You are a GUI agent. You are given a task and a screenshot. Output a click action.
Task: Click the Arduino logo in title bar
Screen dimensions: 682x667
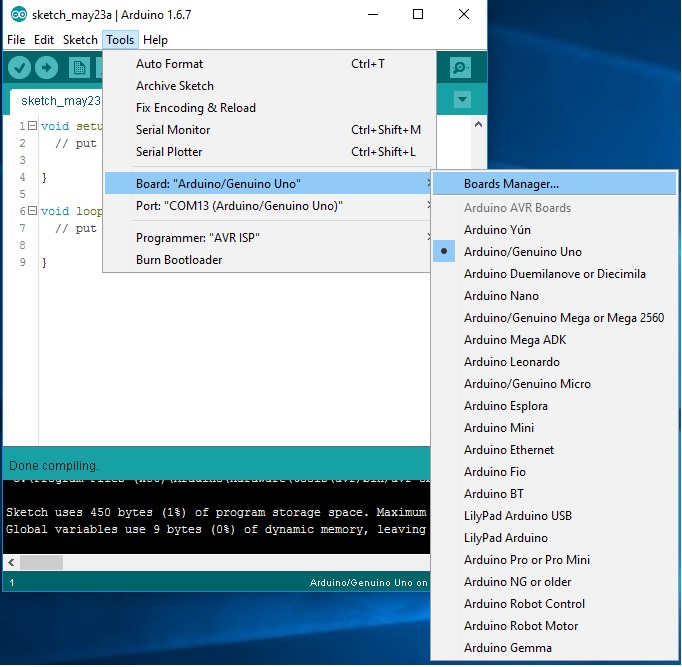coord(19,14)
